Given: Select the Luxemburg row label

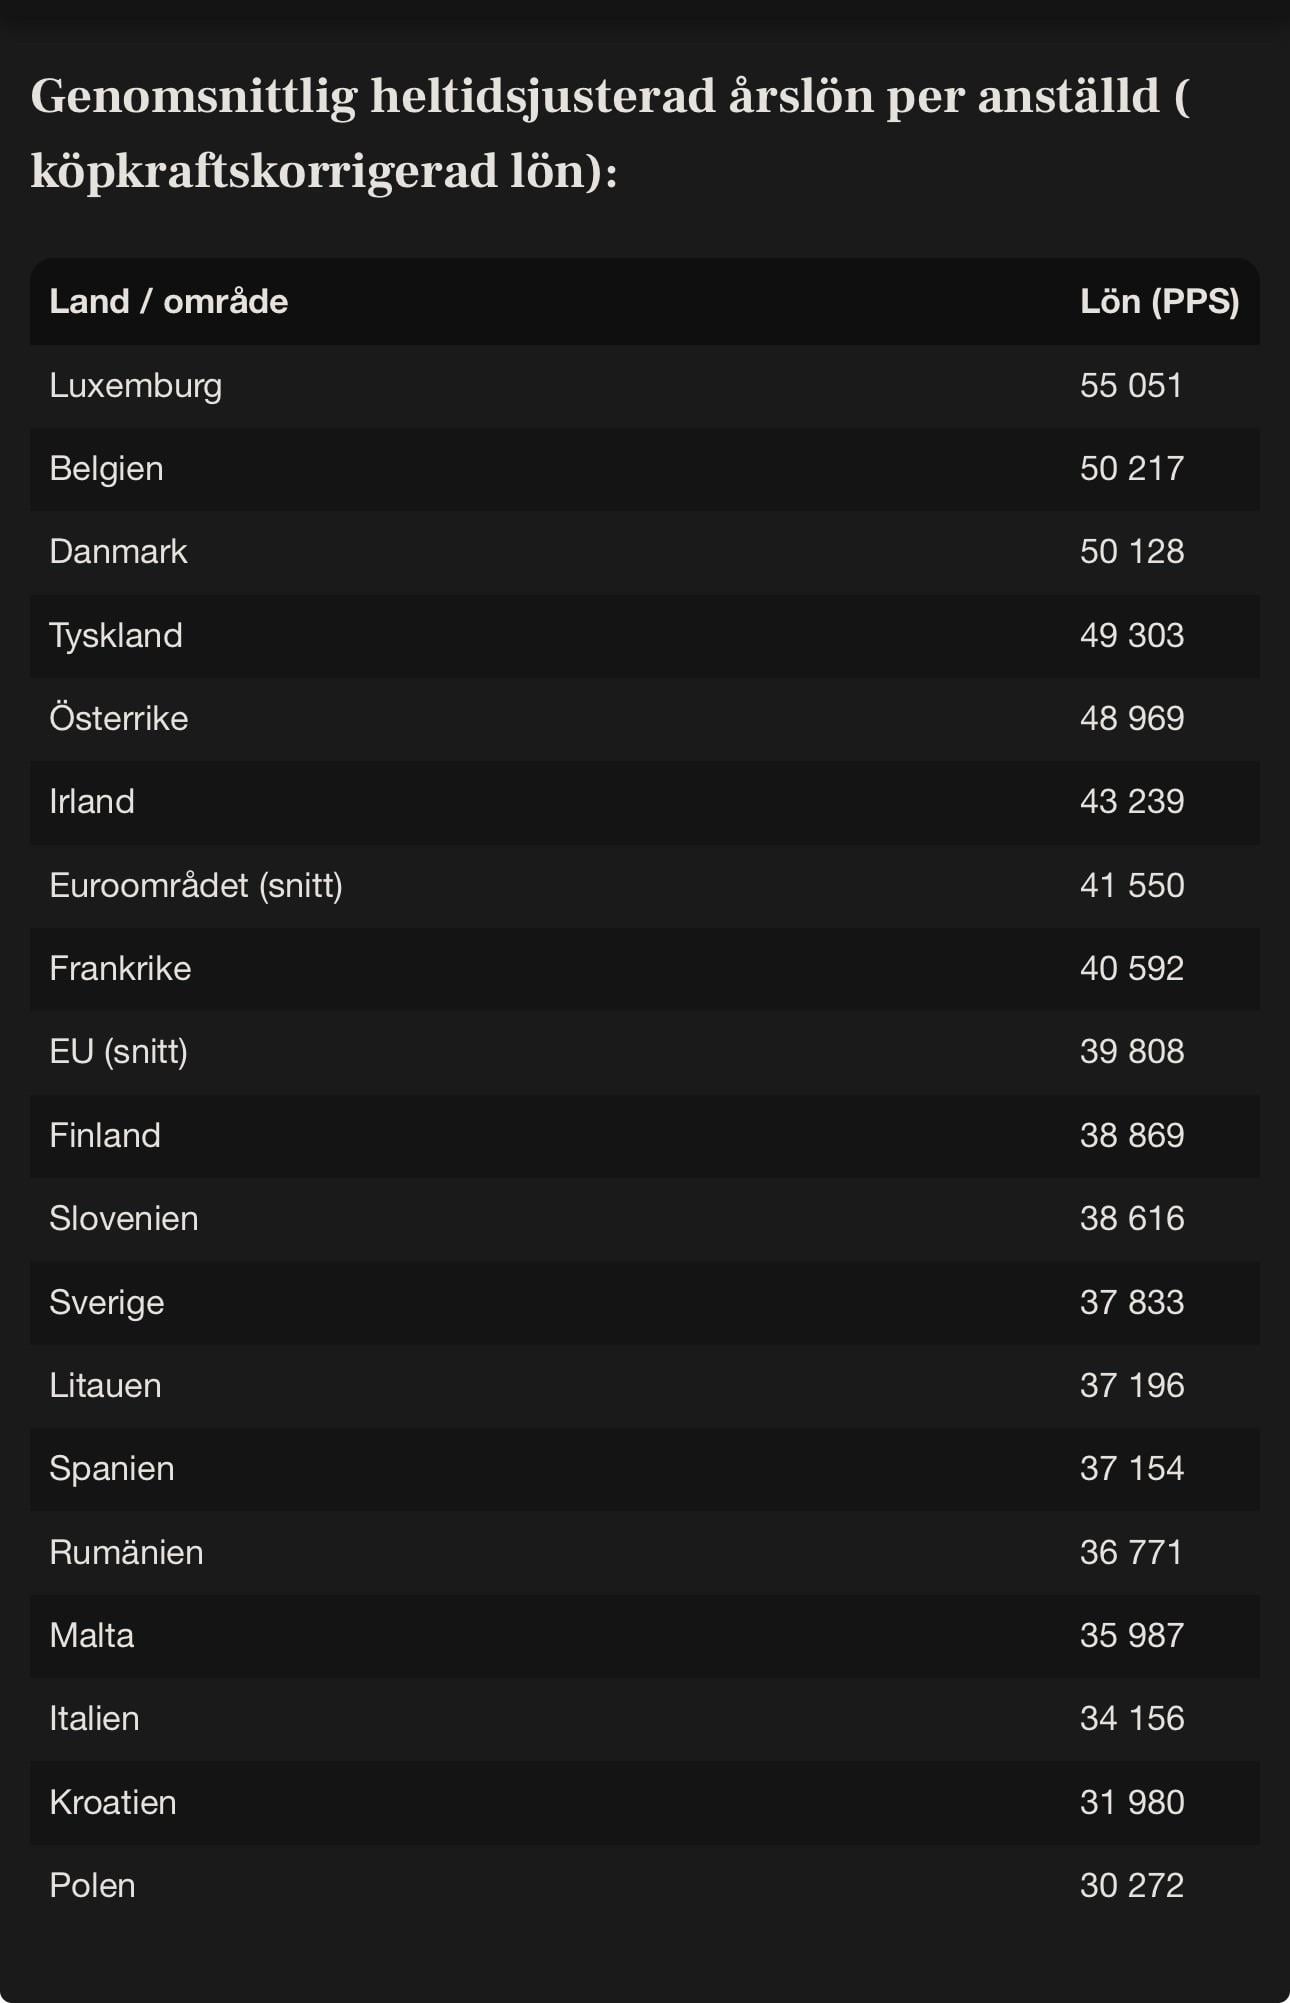Looking at the screenshot, I should point(135,386).
